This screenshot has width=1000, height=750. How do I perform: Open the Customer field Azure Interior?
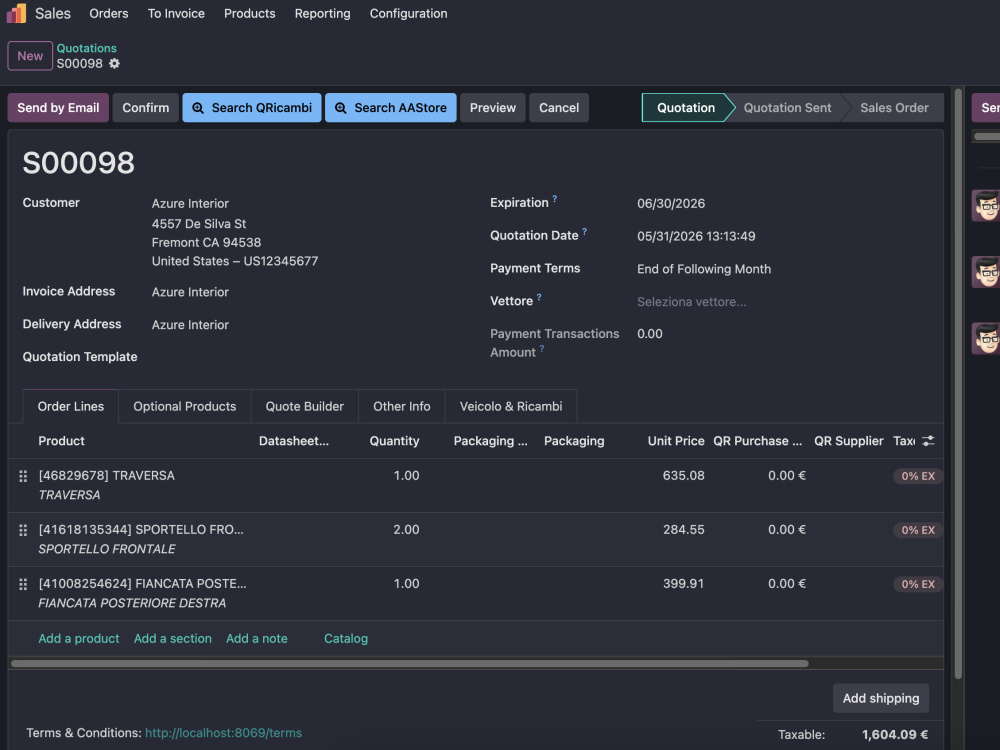[190, 203]
